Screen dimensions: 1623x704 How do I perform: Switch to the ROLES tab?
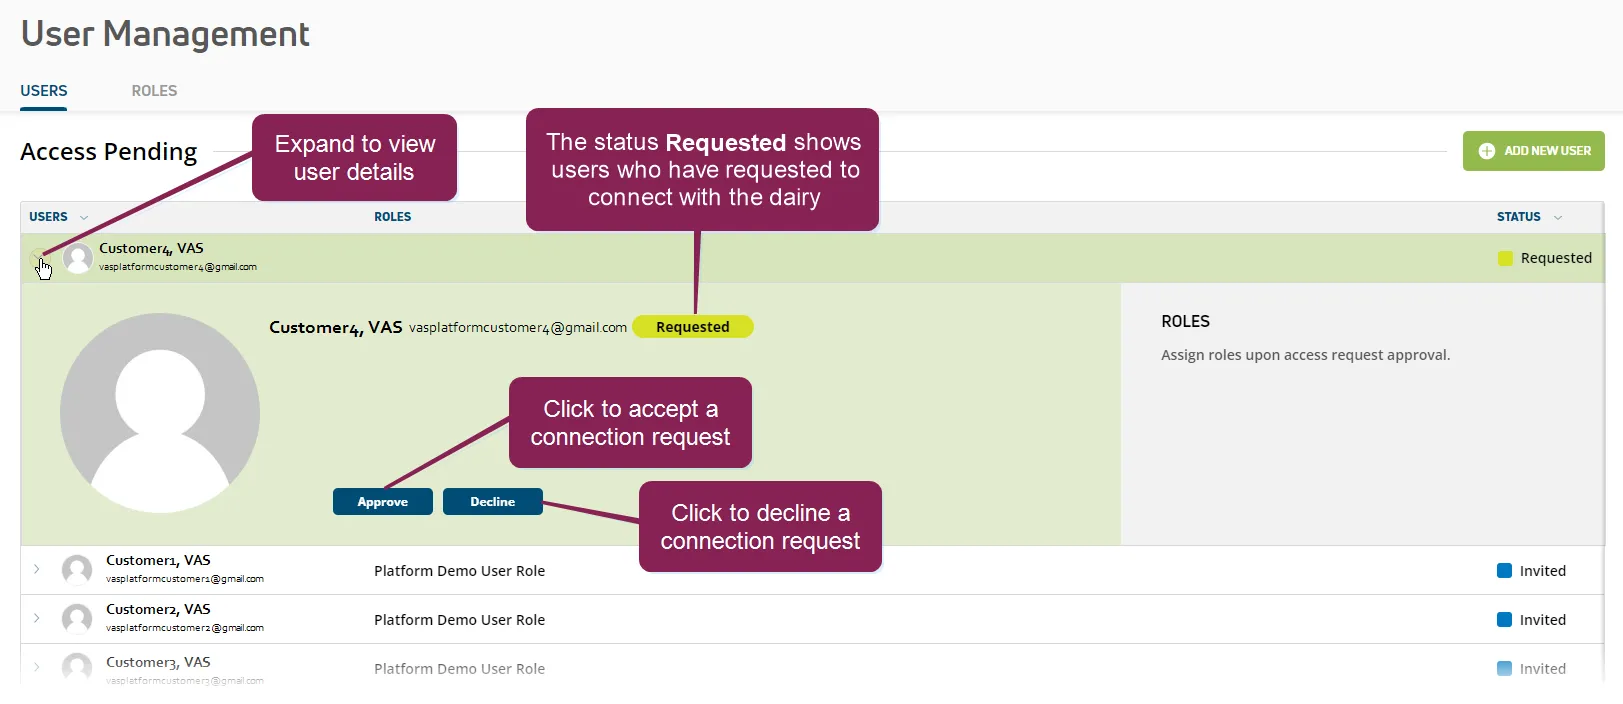point(154,91)
